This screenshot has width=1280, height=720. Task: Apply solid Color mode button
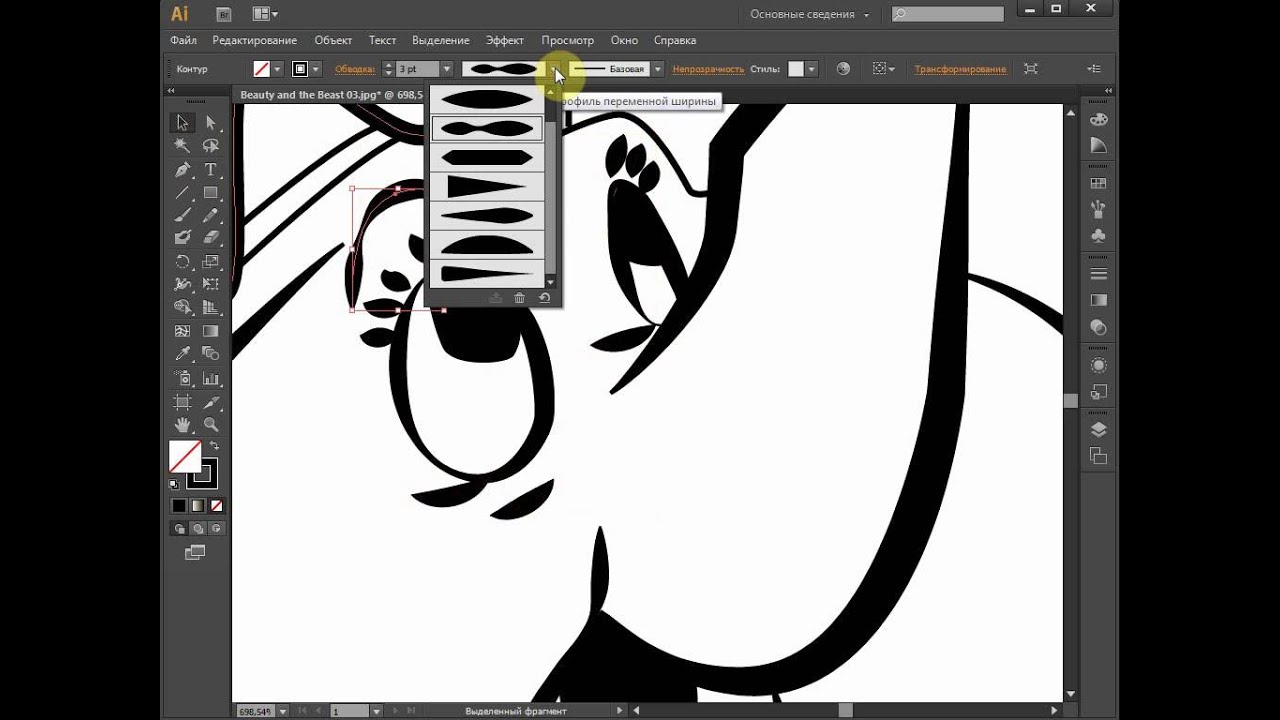178,506
